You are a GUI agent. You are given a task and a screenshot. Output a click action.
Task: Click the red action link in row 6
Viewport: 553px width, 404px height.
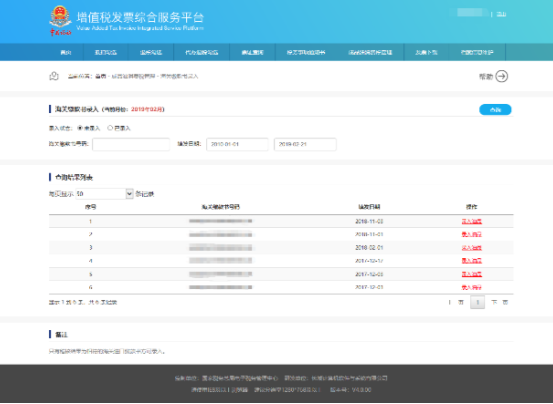pyautogui.click(x=472, y=287)
